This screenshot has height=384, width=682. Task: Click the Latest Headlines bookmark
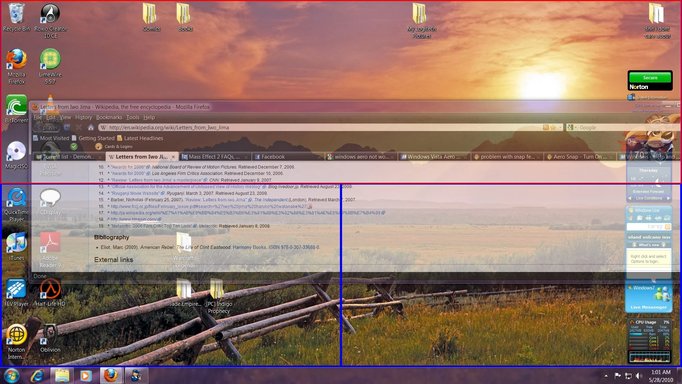tap(140, 138)
